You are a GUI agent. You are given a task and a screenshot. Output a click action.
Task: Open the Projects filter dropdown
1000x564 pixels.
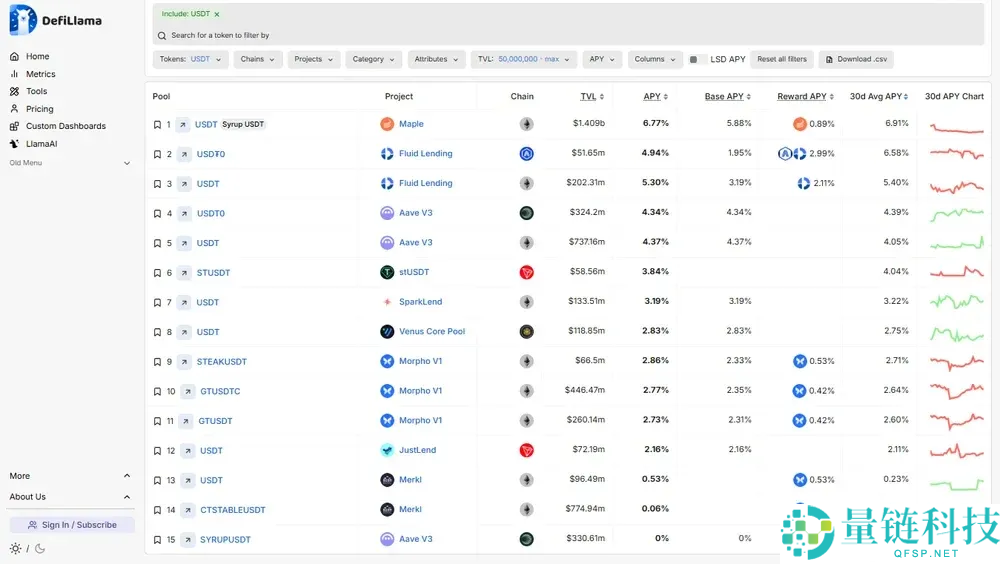point(314,59)
